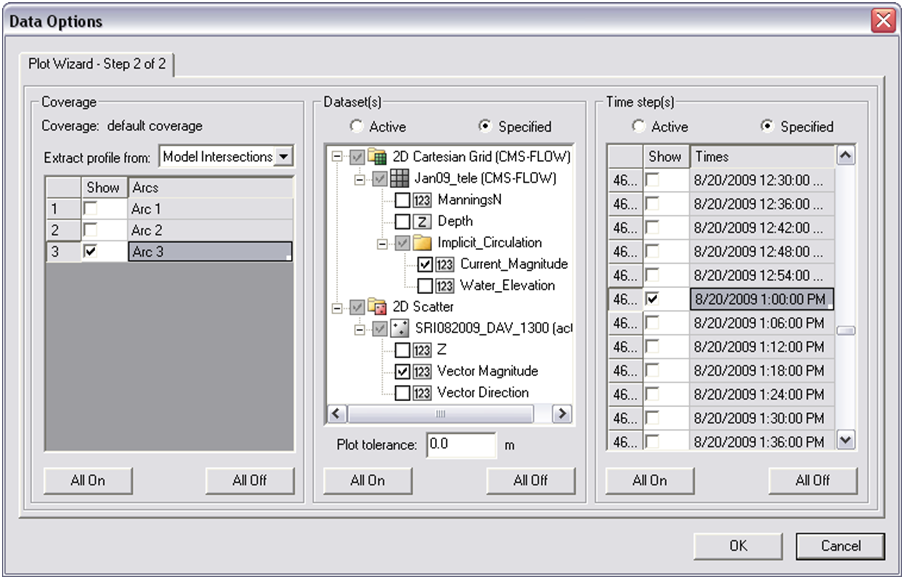This screenshot has height=579, width=904.
Task: Uncheck the Vector Magnitude checkbox
Action: pyautogui.click(x=402, y=371)
